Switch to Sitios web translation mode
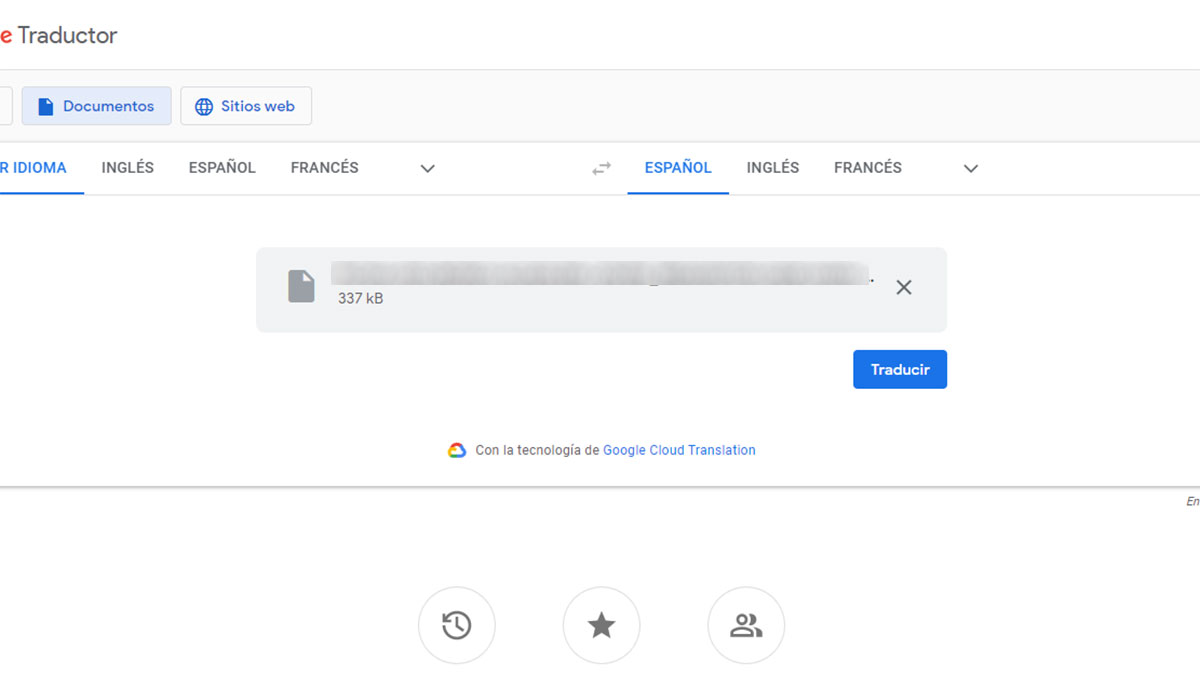This screenshot has width=1200, height=675. pyautogui.click(x=246, y=106)
